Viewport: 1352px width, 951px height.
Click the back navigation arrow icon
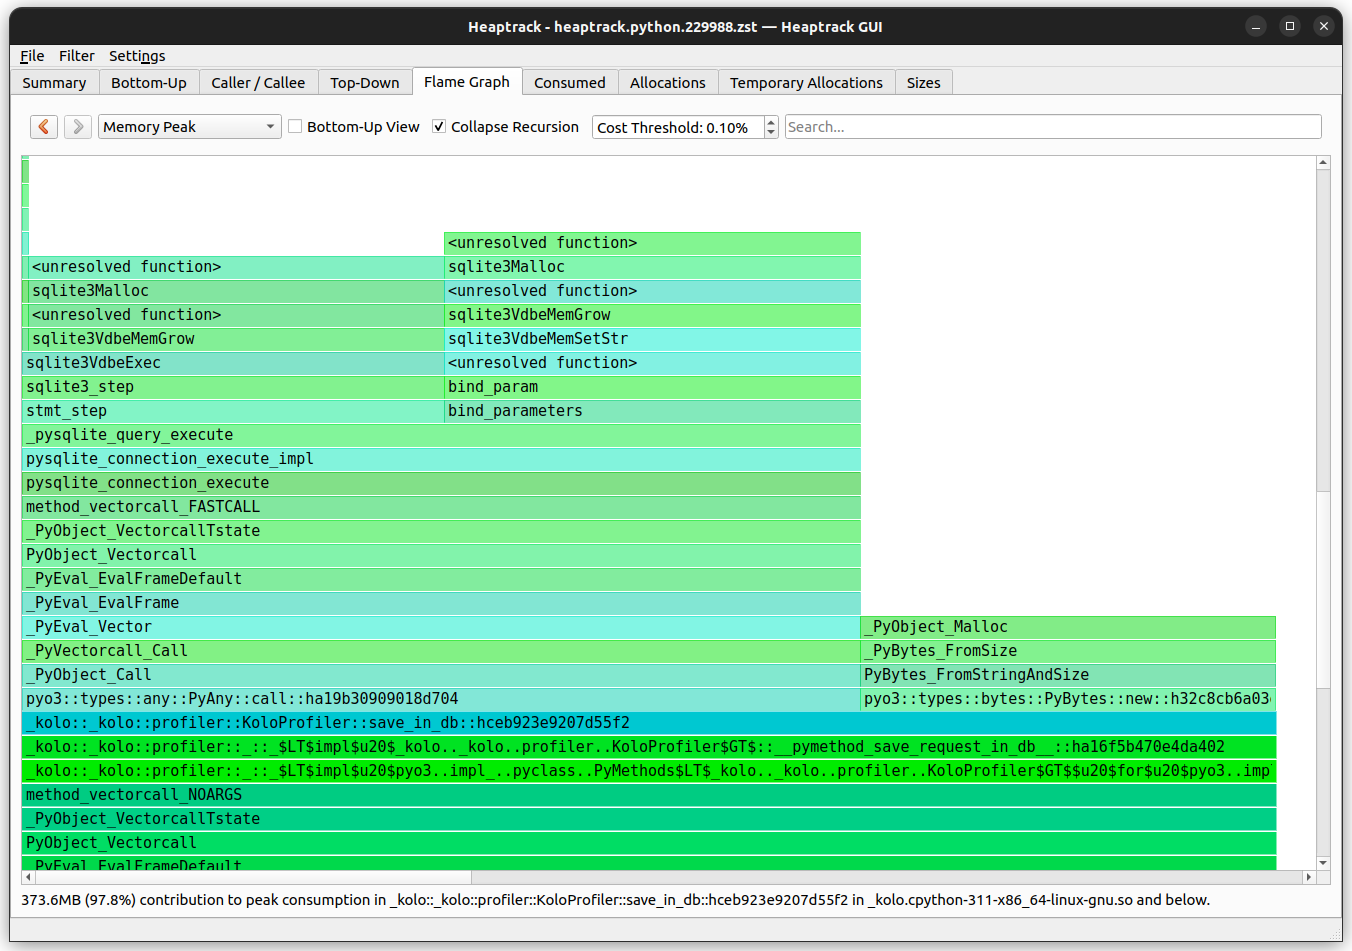[44, 127]
